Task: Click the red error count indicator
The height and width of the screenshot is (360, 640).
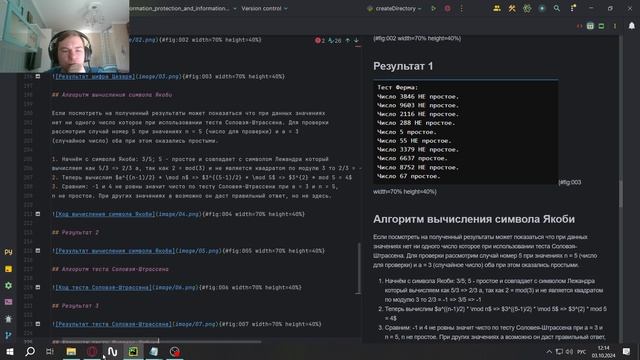Action: 320,40
